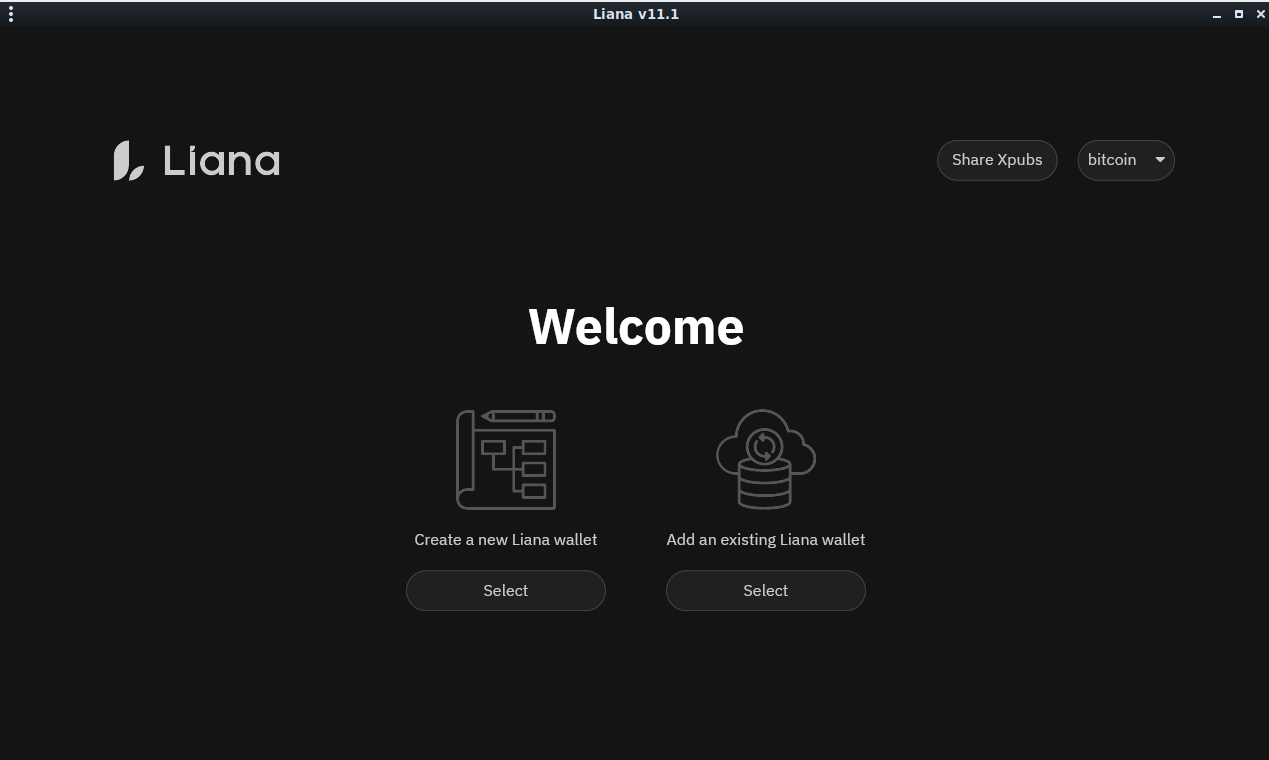Viewport: 1269px width, 760px height.
Task: Maximize the Liana window
Action: click(1238, 14)
